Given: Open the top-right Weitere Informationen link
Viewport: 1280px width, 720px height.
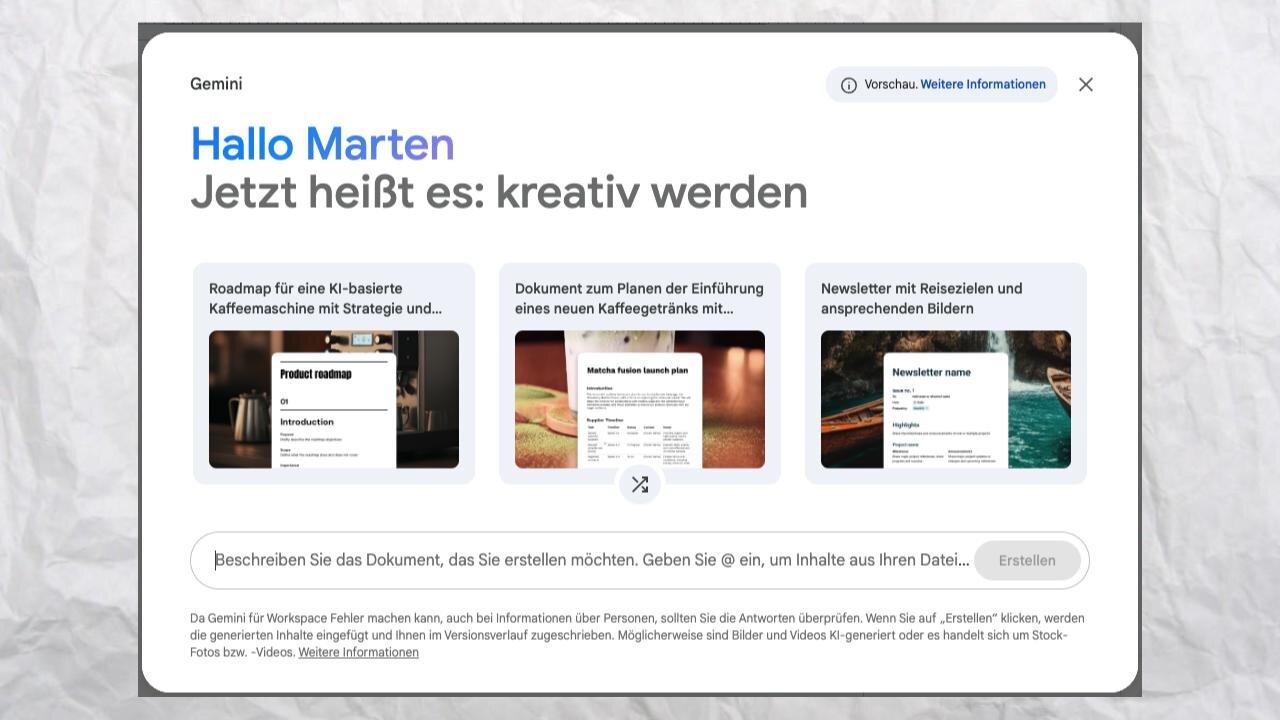Looking at the screenshot, I should tap(983, 85).
